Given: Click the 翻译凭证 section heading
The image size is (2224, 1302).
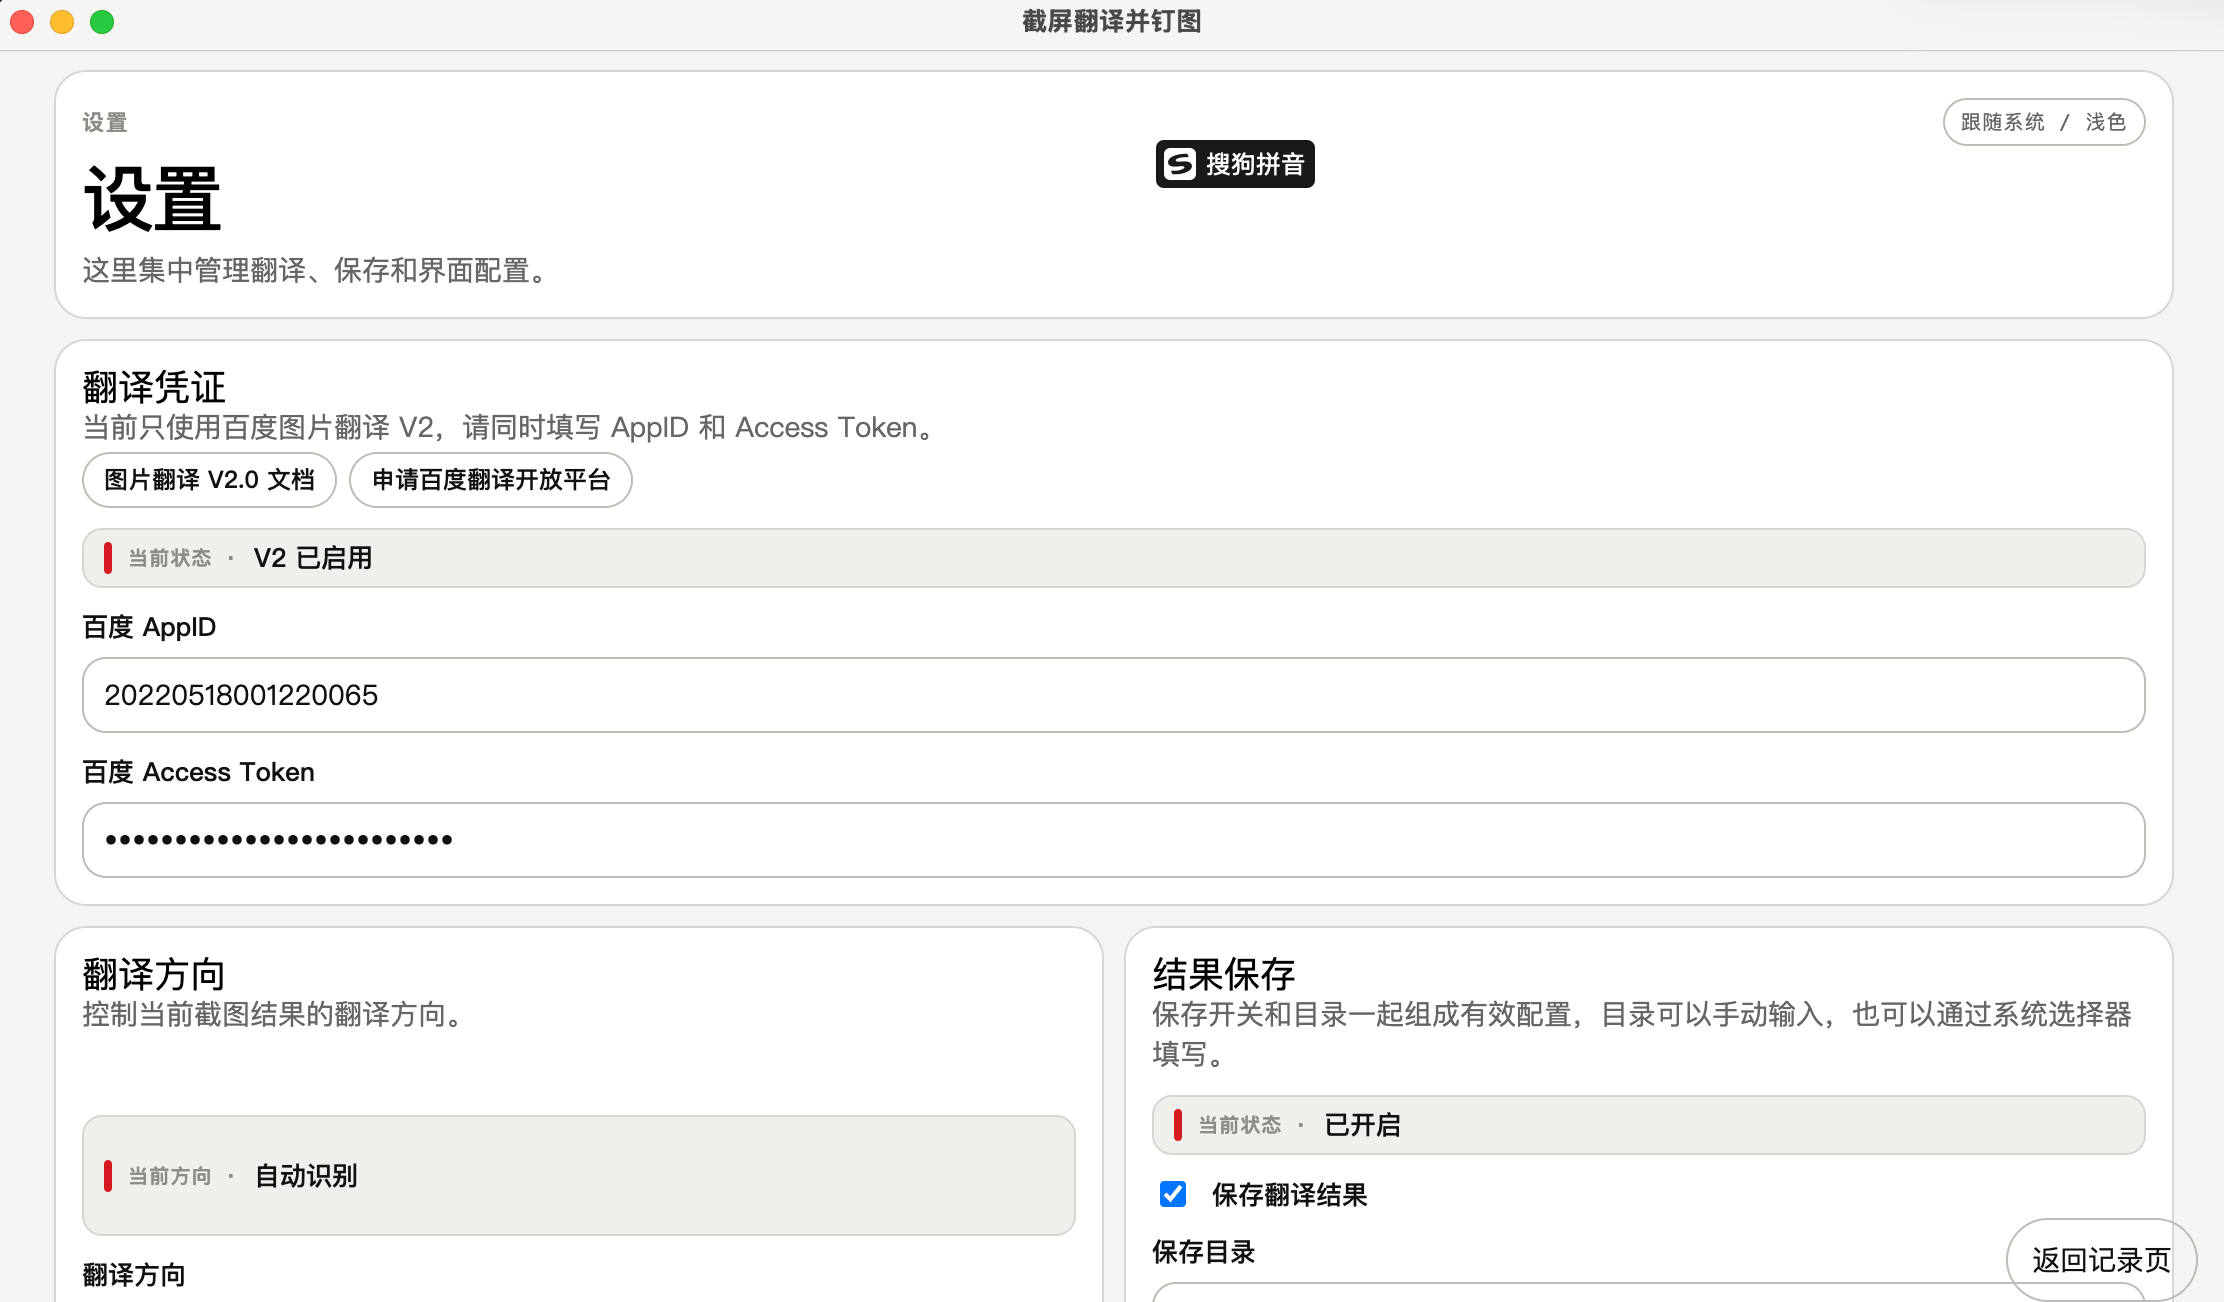Looking at the screenshot, I should point(154,387).
